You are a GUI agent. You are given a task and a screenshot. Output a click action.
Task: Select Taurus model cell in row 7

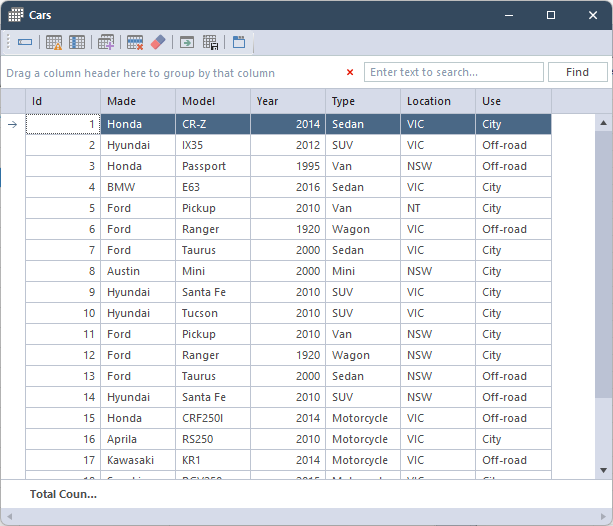(213, 250)
